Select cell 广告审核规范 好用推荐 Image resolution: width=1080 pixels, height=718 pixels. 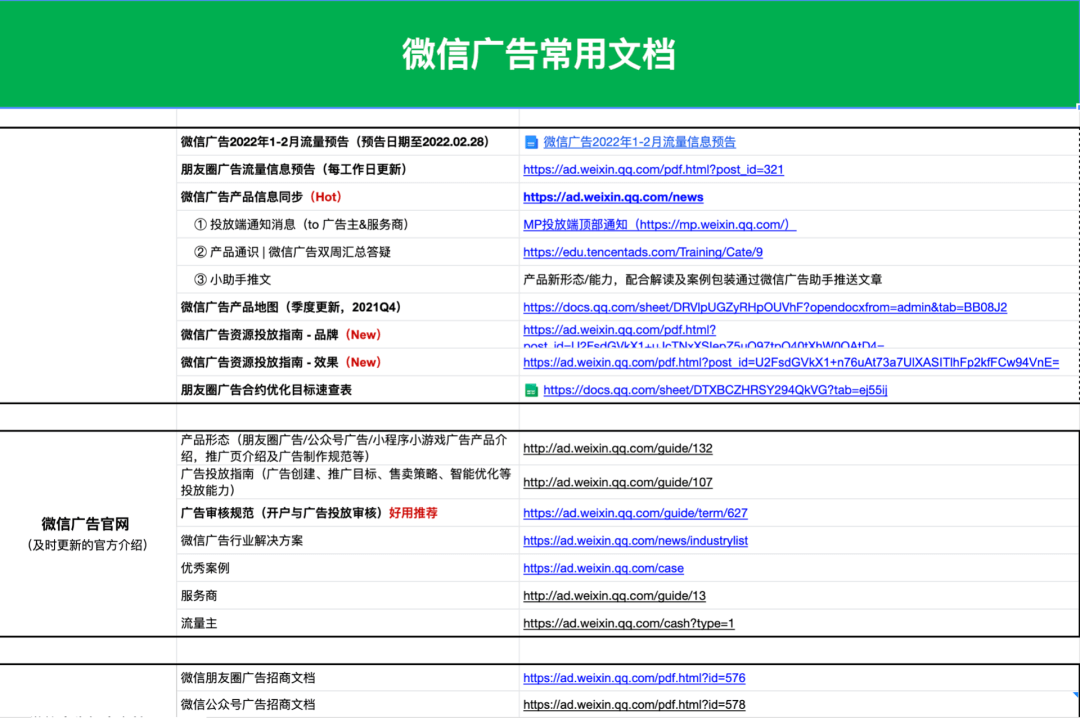click(x=348, y=513)
